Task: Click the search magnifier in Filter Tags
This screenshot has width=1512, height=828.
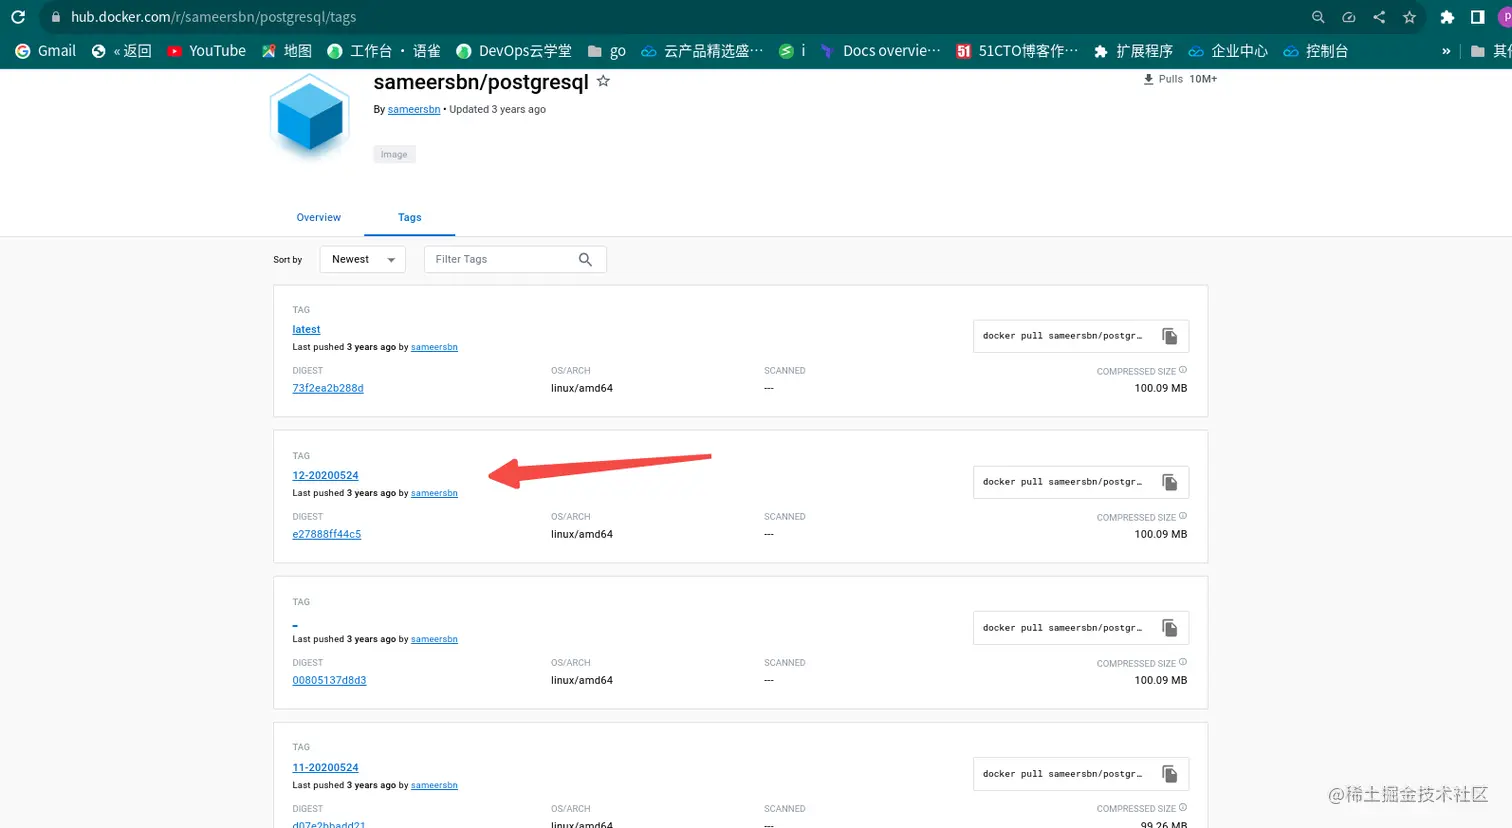Action: (x=585, y=259)
